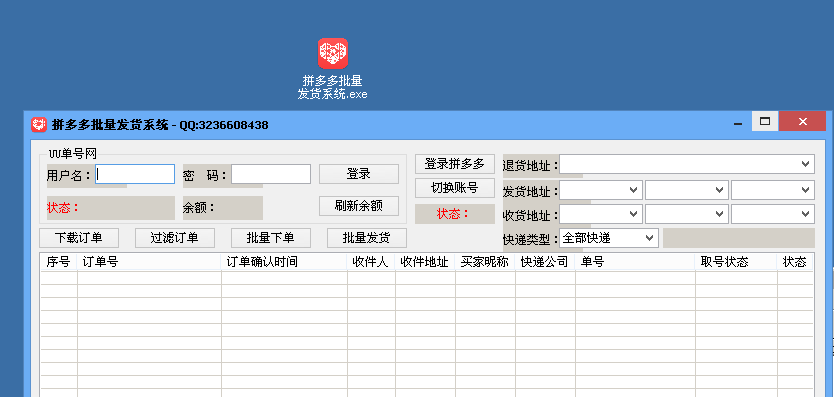Click the 批量发货 button
Screen dimensions: 834x397
(x=366, y=238)
